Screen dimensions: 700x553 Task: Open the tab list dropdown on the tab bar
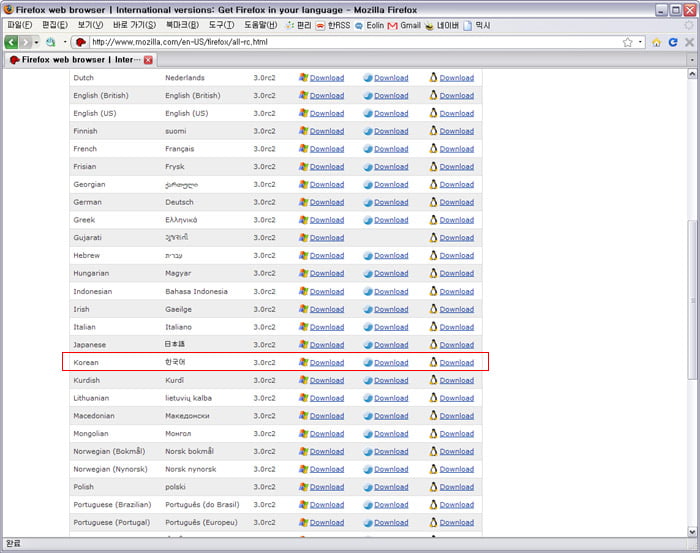pos(692,60)
